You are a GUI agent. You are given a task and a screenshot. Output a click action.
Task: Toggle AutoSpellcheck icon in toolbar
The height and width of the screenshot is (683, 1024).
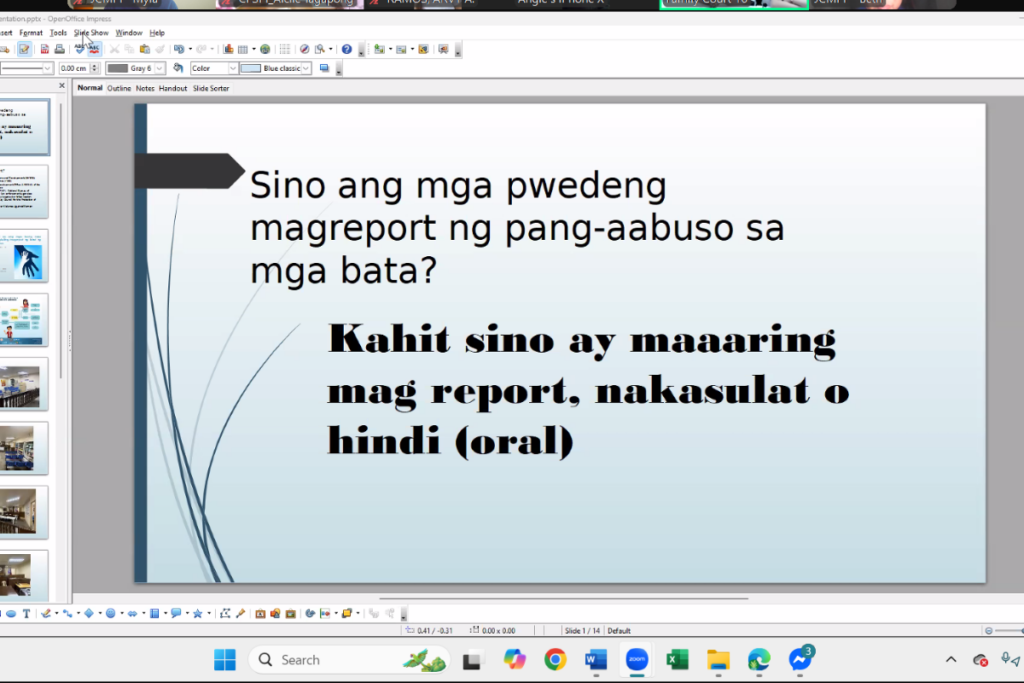94,49
